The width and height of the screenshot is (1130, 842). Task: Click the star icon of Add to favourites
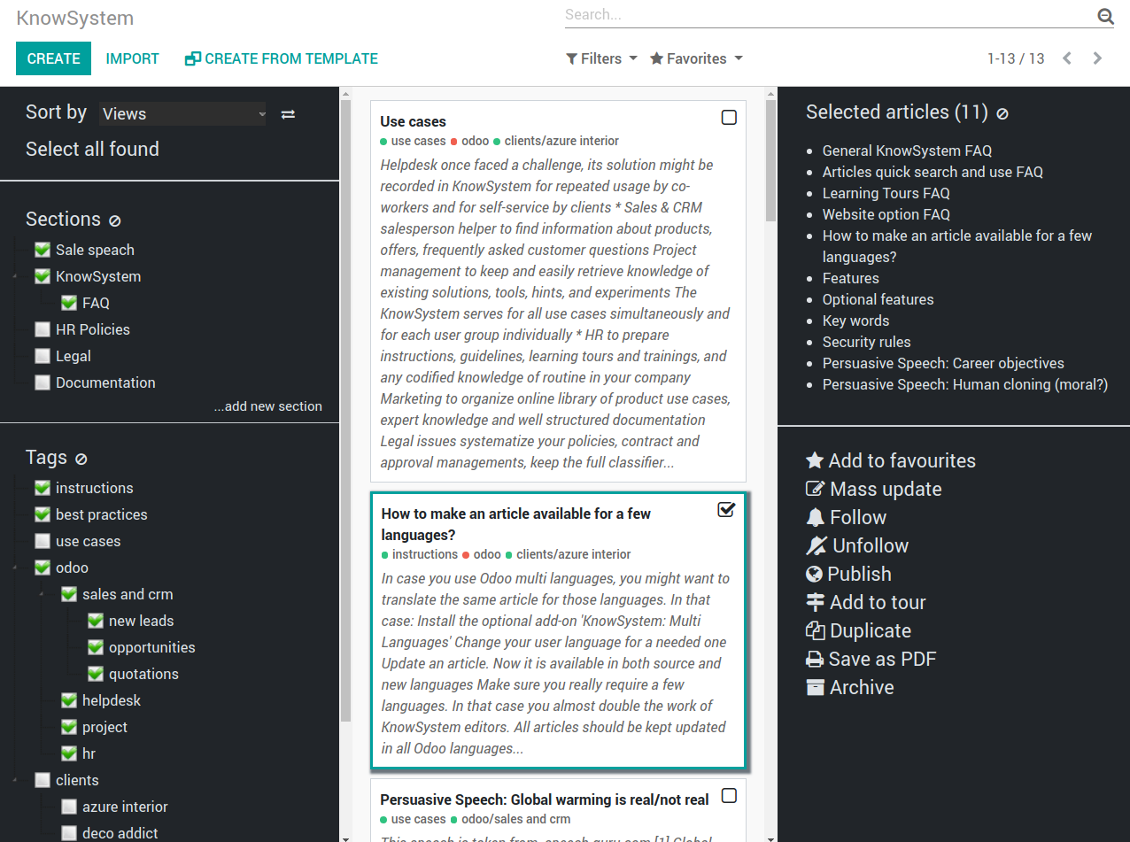point(814,461)
